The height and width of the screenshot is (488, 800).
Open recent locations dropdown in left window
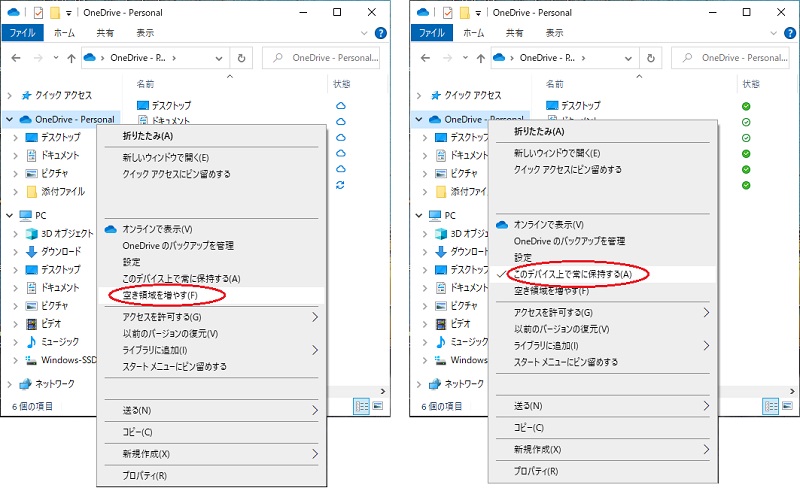coord(56,58)
